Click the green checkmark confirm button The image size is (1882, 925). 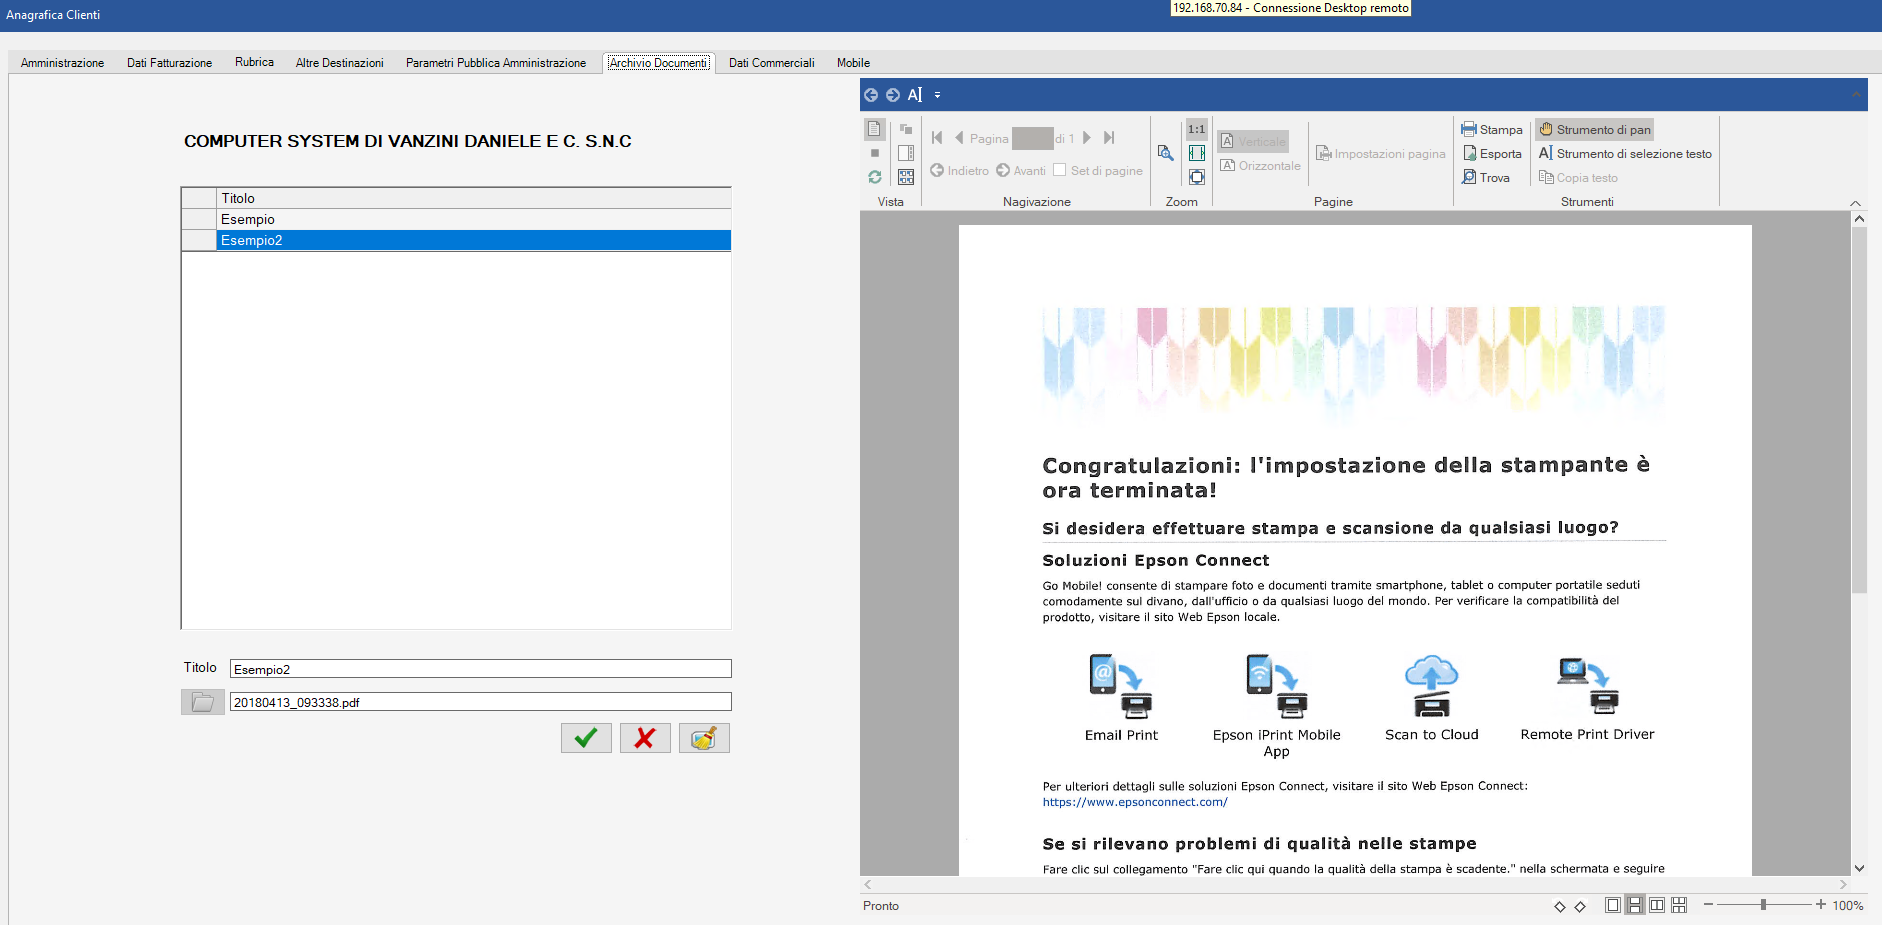pos(586,738)
